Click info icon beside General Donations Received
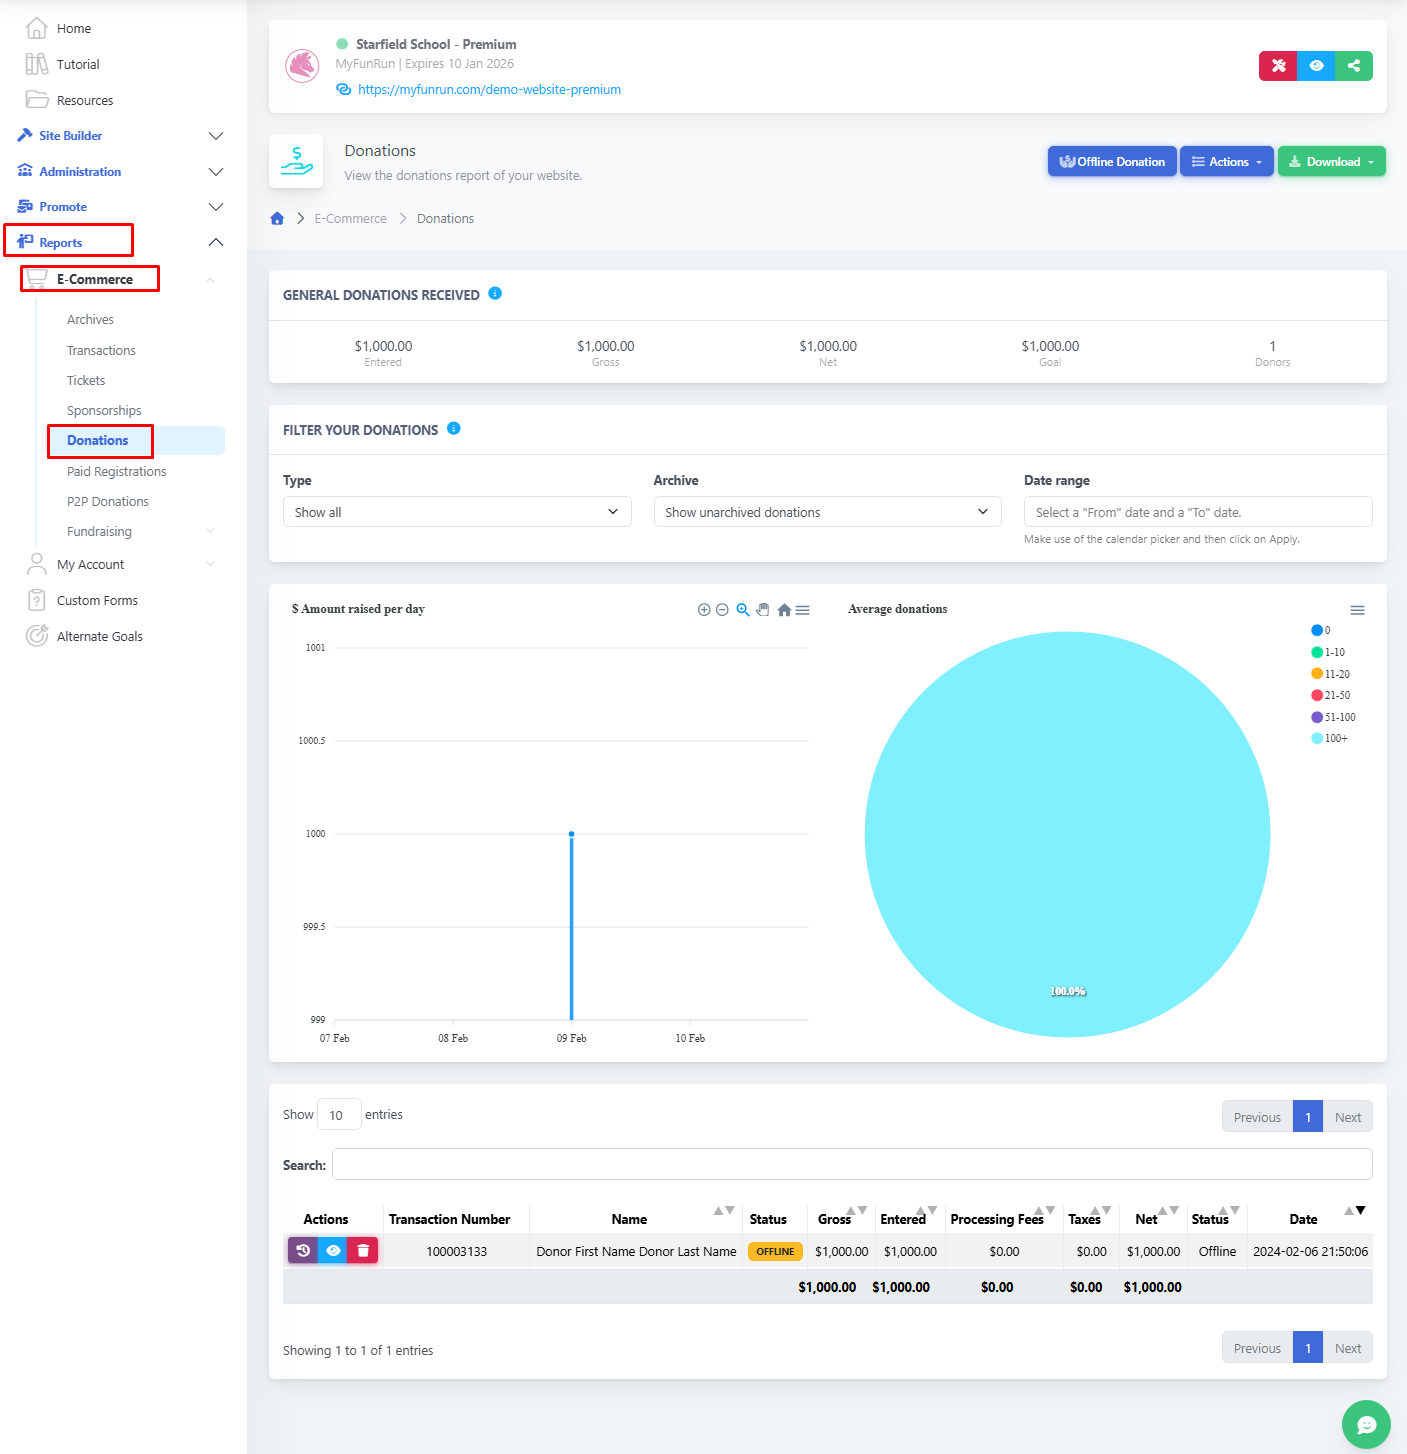 tap(495, 294)
